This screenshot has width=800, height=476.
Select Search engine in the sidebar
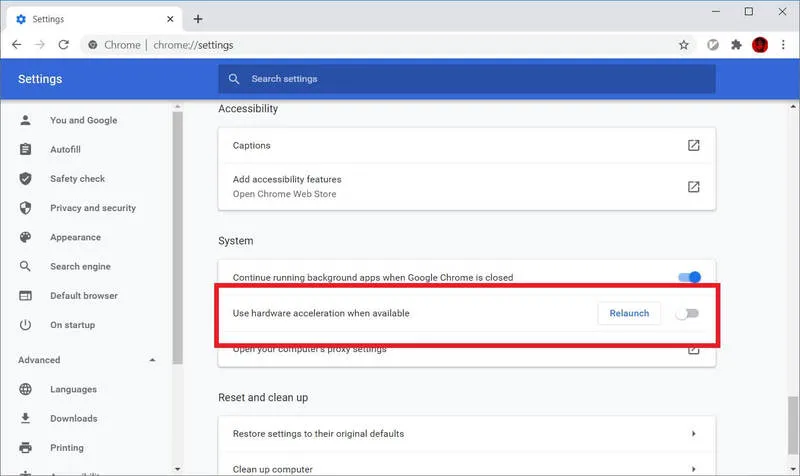[80, 266]
